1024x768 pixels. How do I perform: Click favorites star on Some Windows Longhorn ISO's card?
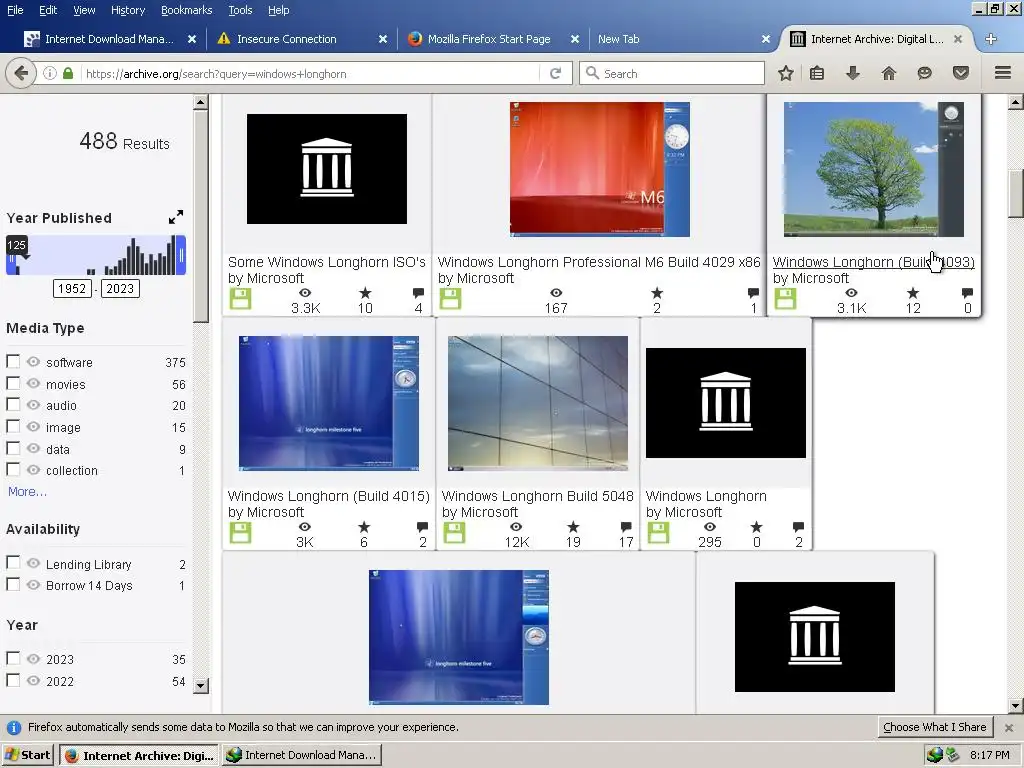point(365,293)
